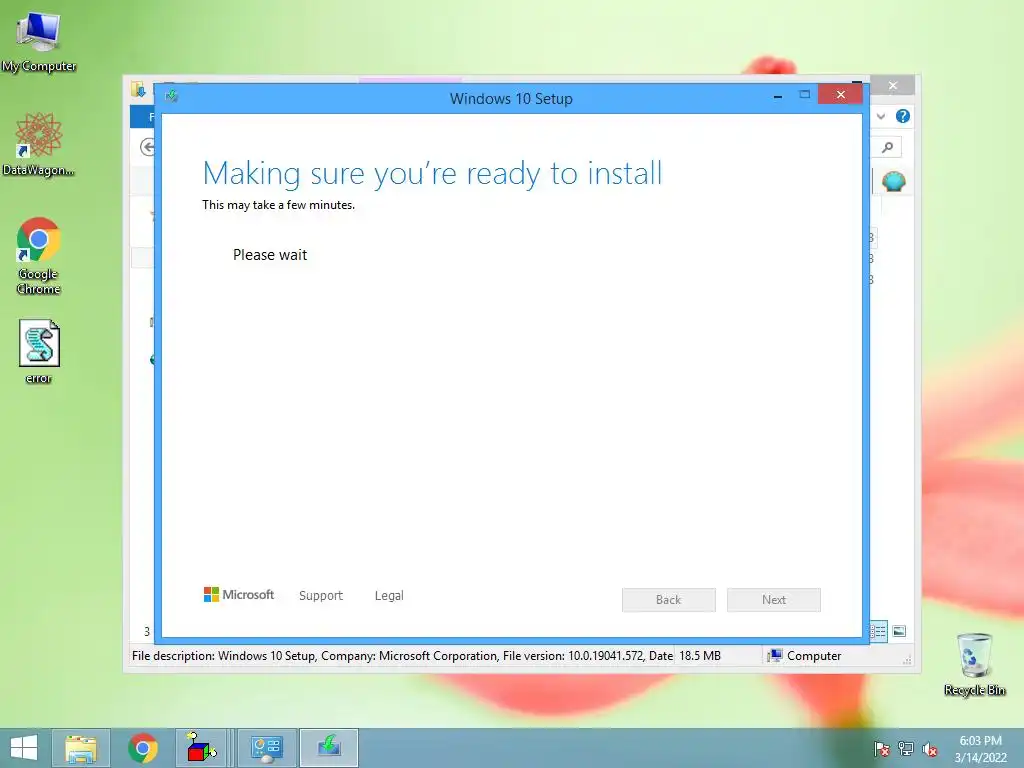The height and width of the screenshot is (768, 1024).
Task: Switch Explorer to large icons view
Action: point(899,631)
